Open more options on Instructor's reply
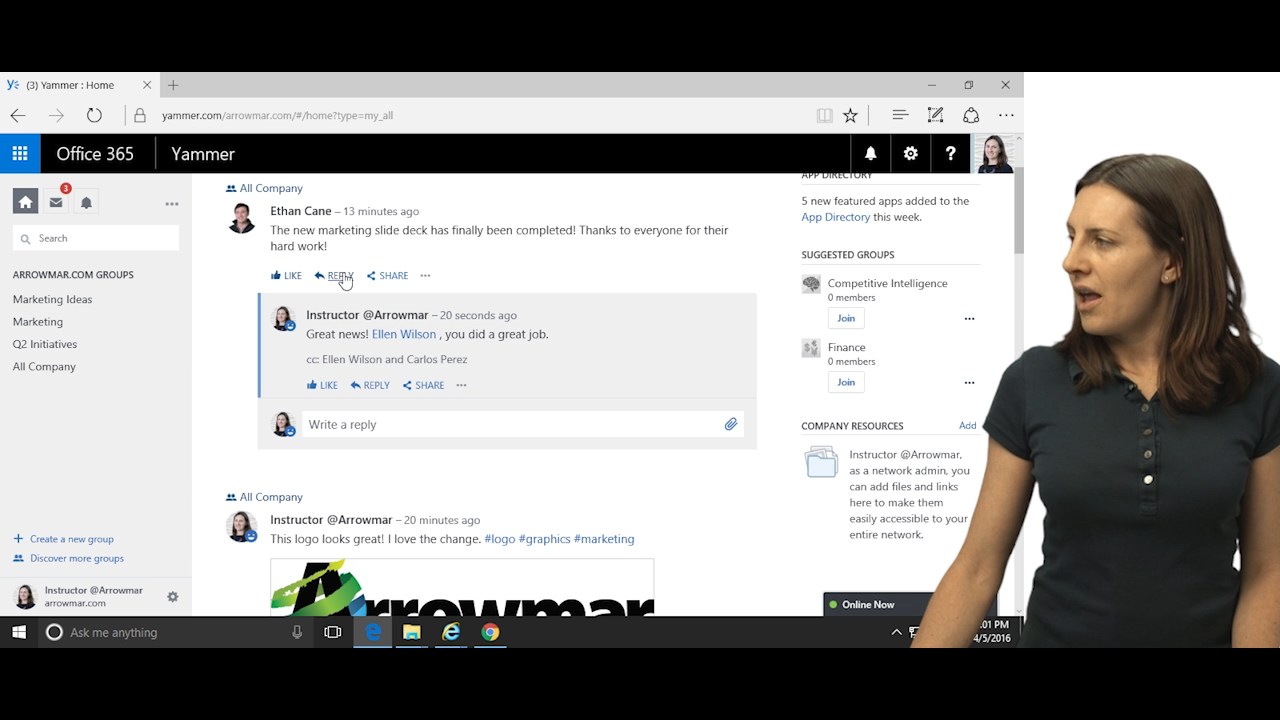The width and height of the screenshot is (1280, 720). coord(461,385)
